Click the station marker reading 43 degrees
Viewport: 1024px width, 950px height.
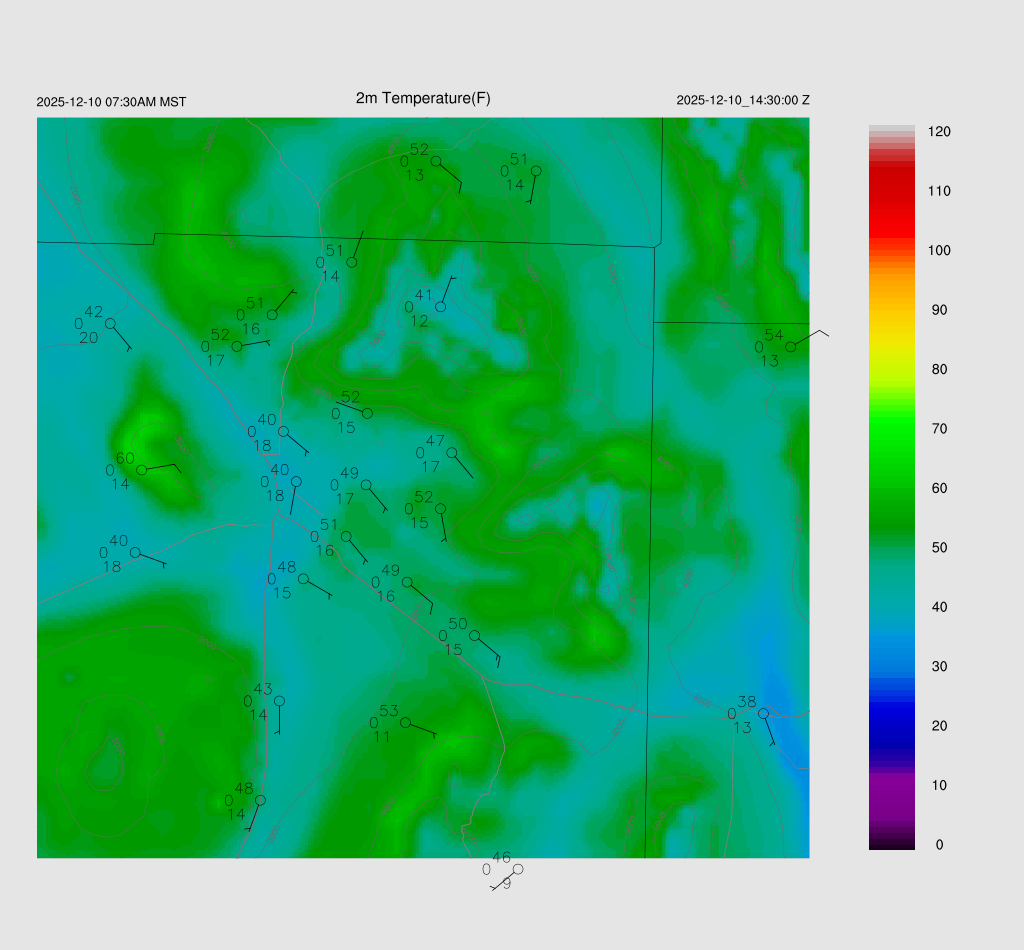pyautogui.click(x=279, y=701)
